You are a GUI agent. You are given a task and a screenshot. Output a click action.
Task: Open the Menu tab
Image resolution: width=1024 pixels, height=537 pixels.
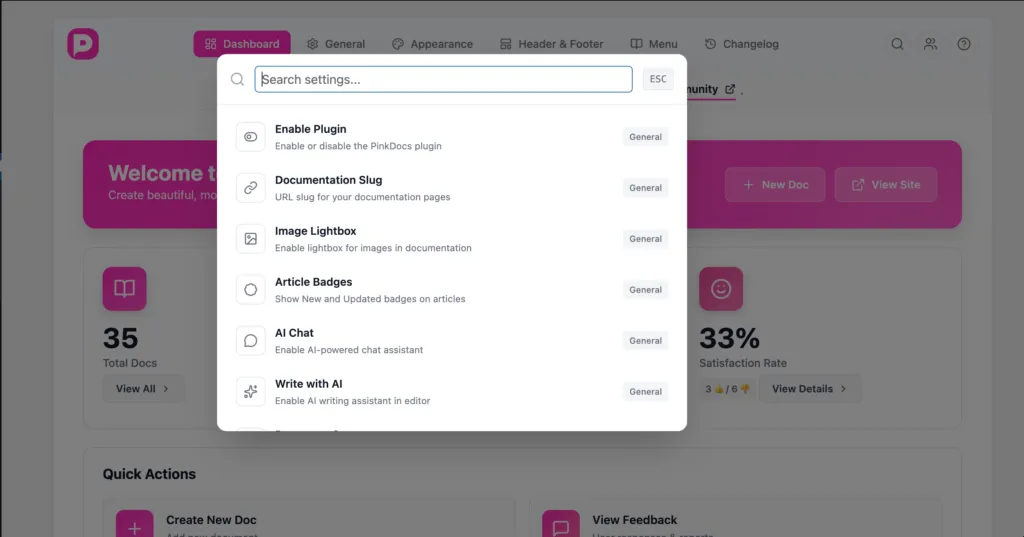tap(654, 44)
